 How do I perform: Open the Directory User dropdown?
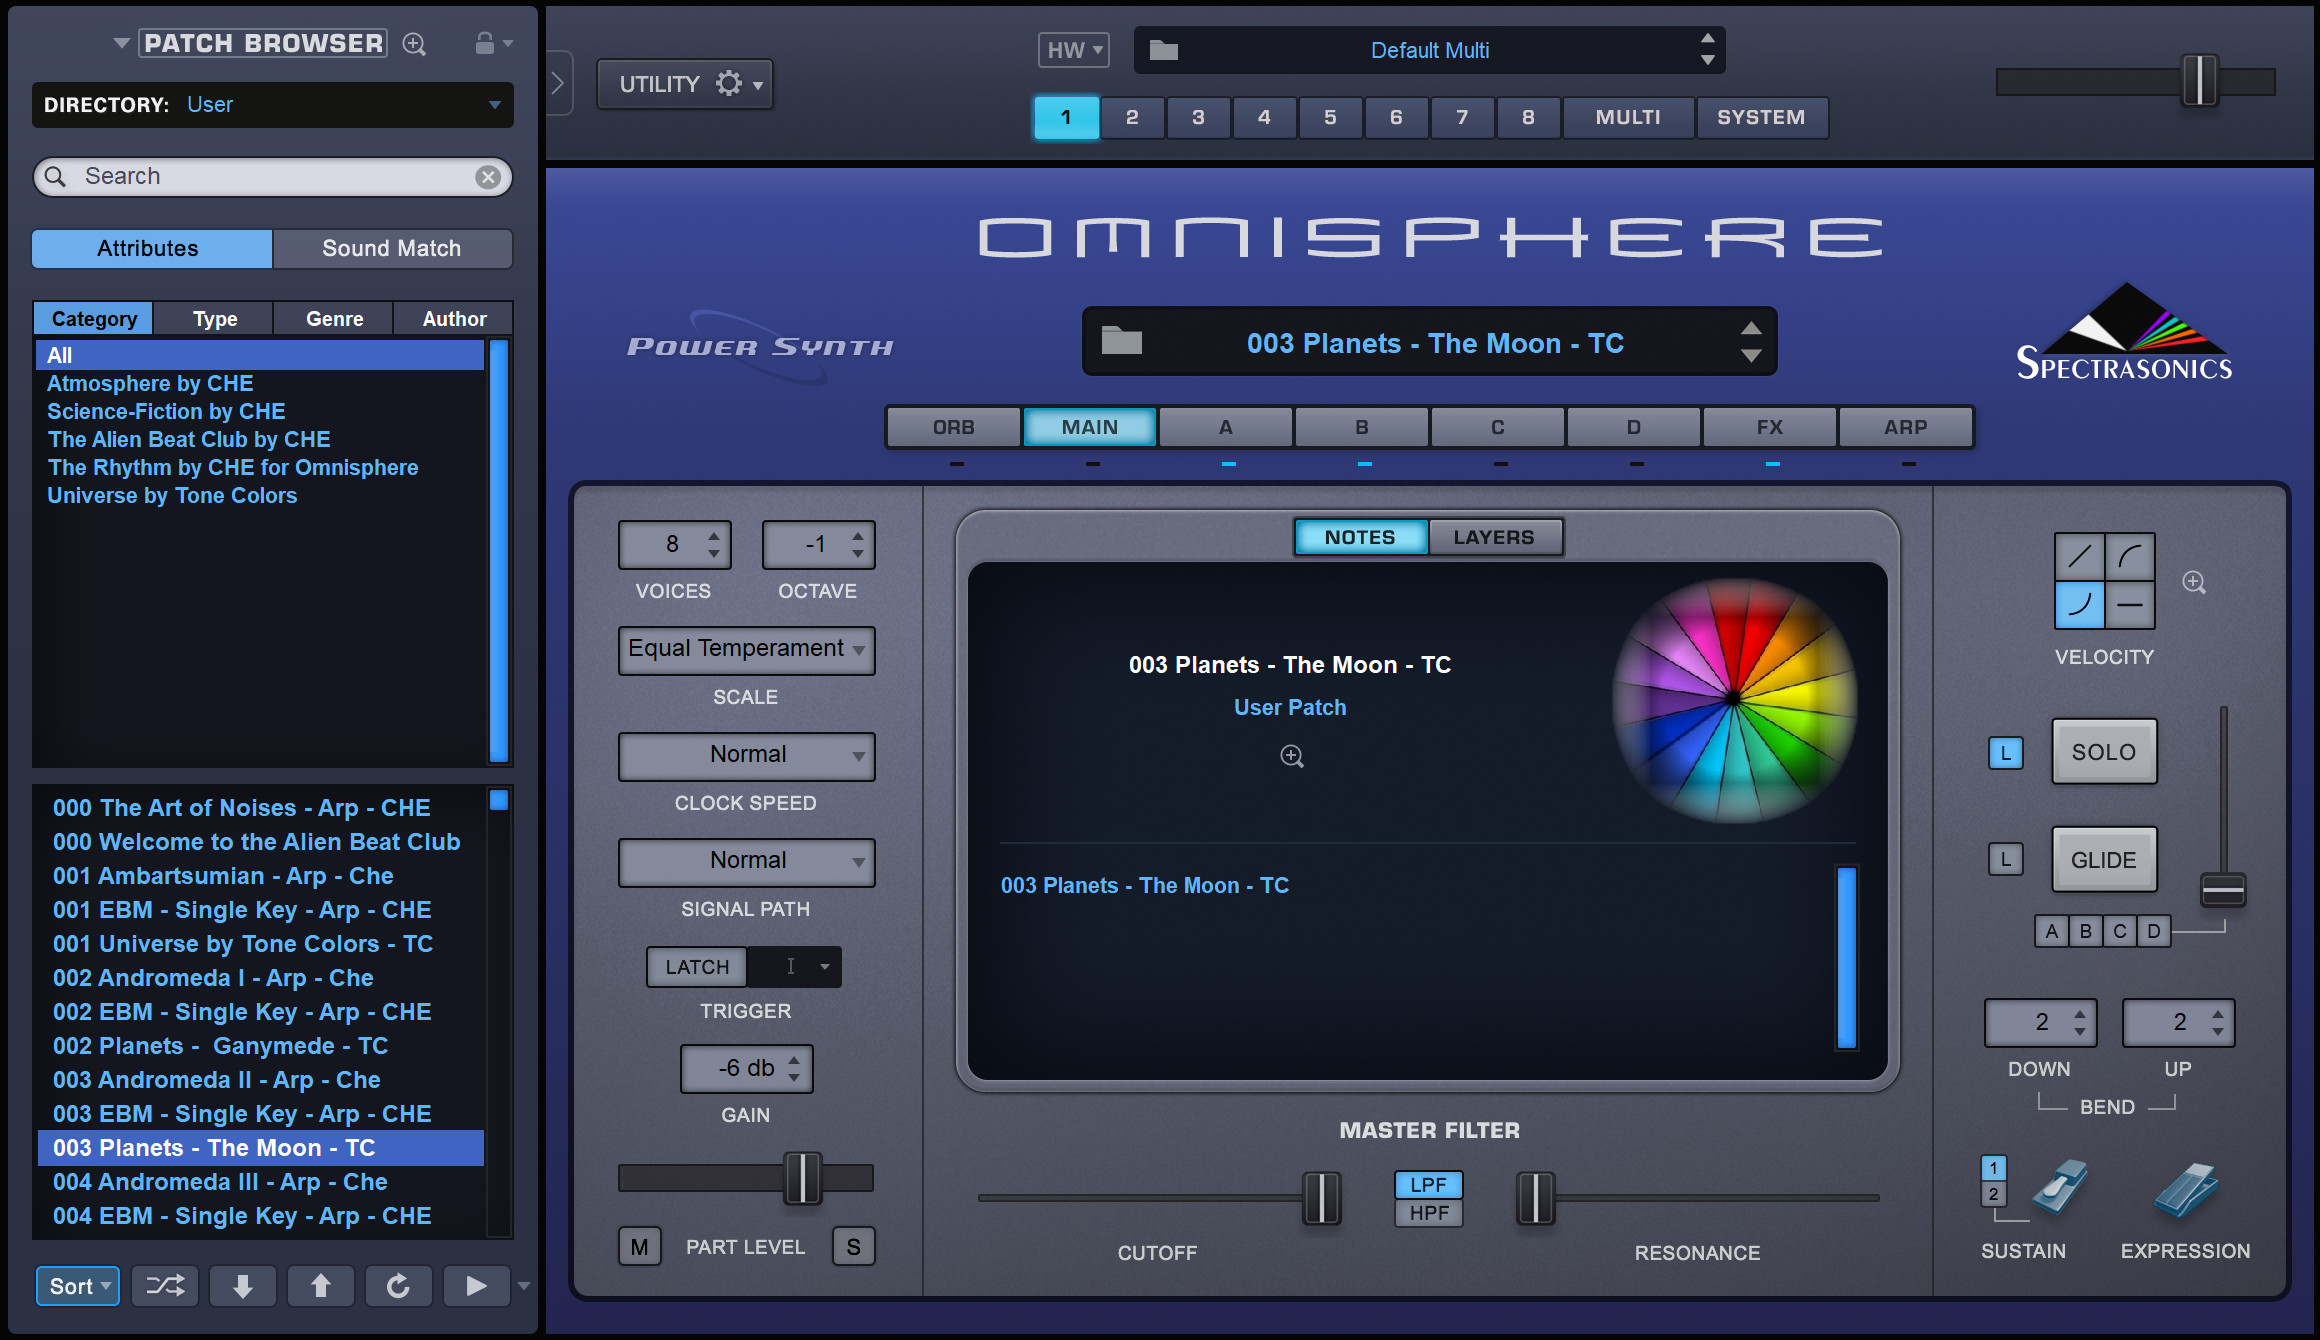[273, 105]
